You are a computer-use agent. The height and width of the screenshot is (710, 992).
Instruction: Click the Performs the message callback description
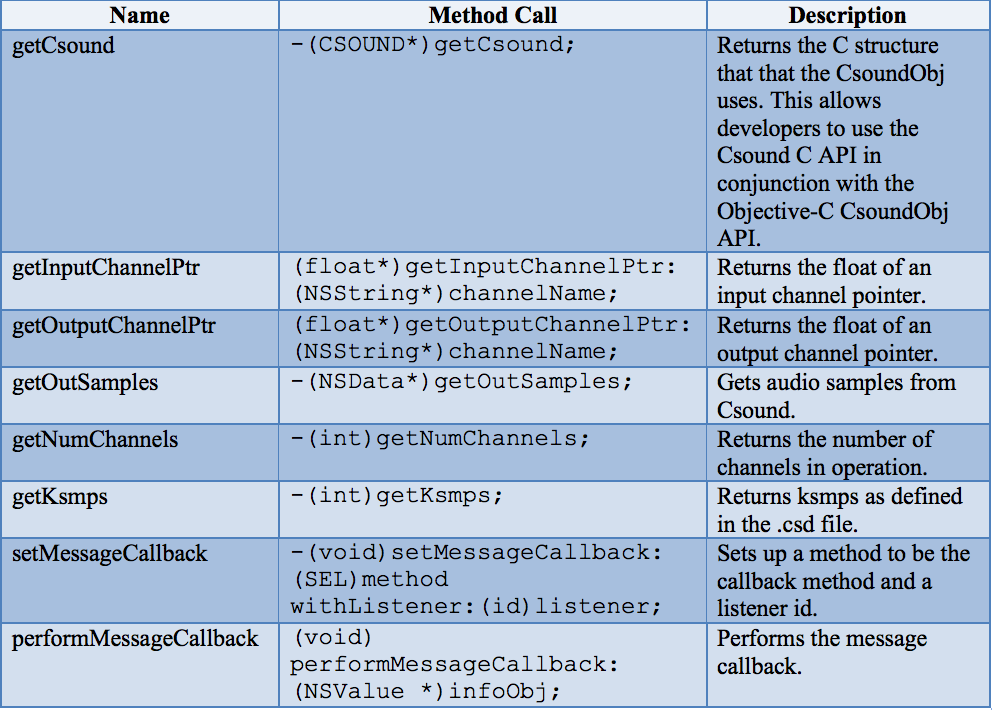(821, 652)
